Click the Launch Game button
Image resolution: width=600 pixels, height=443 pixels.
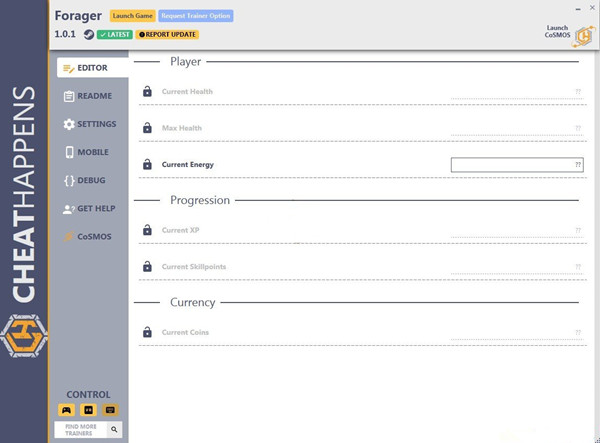click(132, 16)
